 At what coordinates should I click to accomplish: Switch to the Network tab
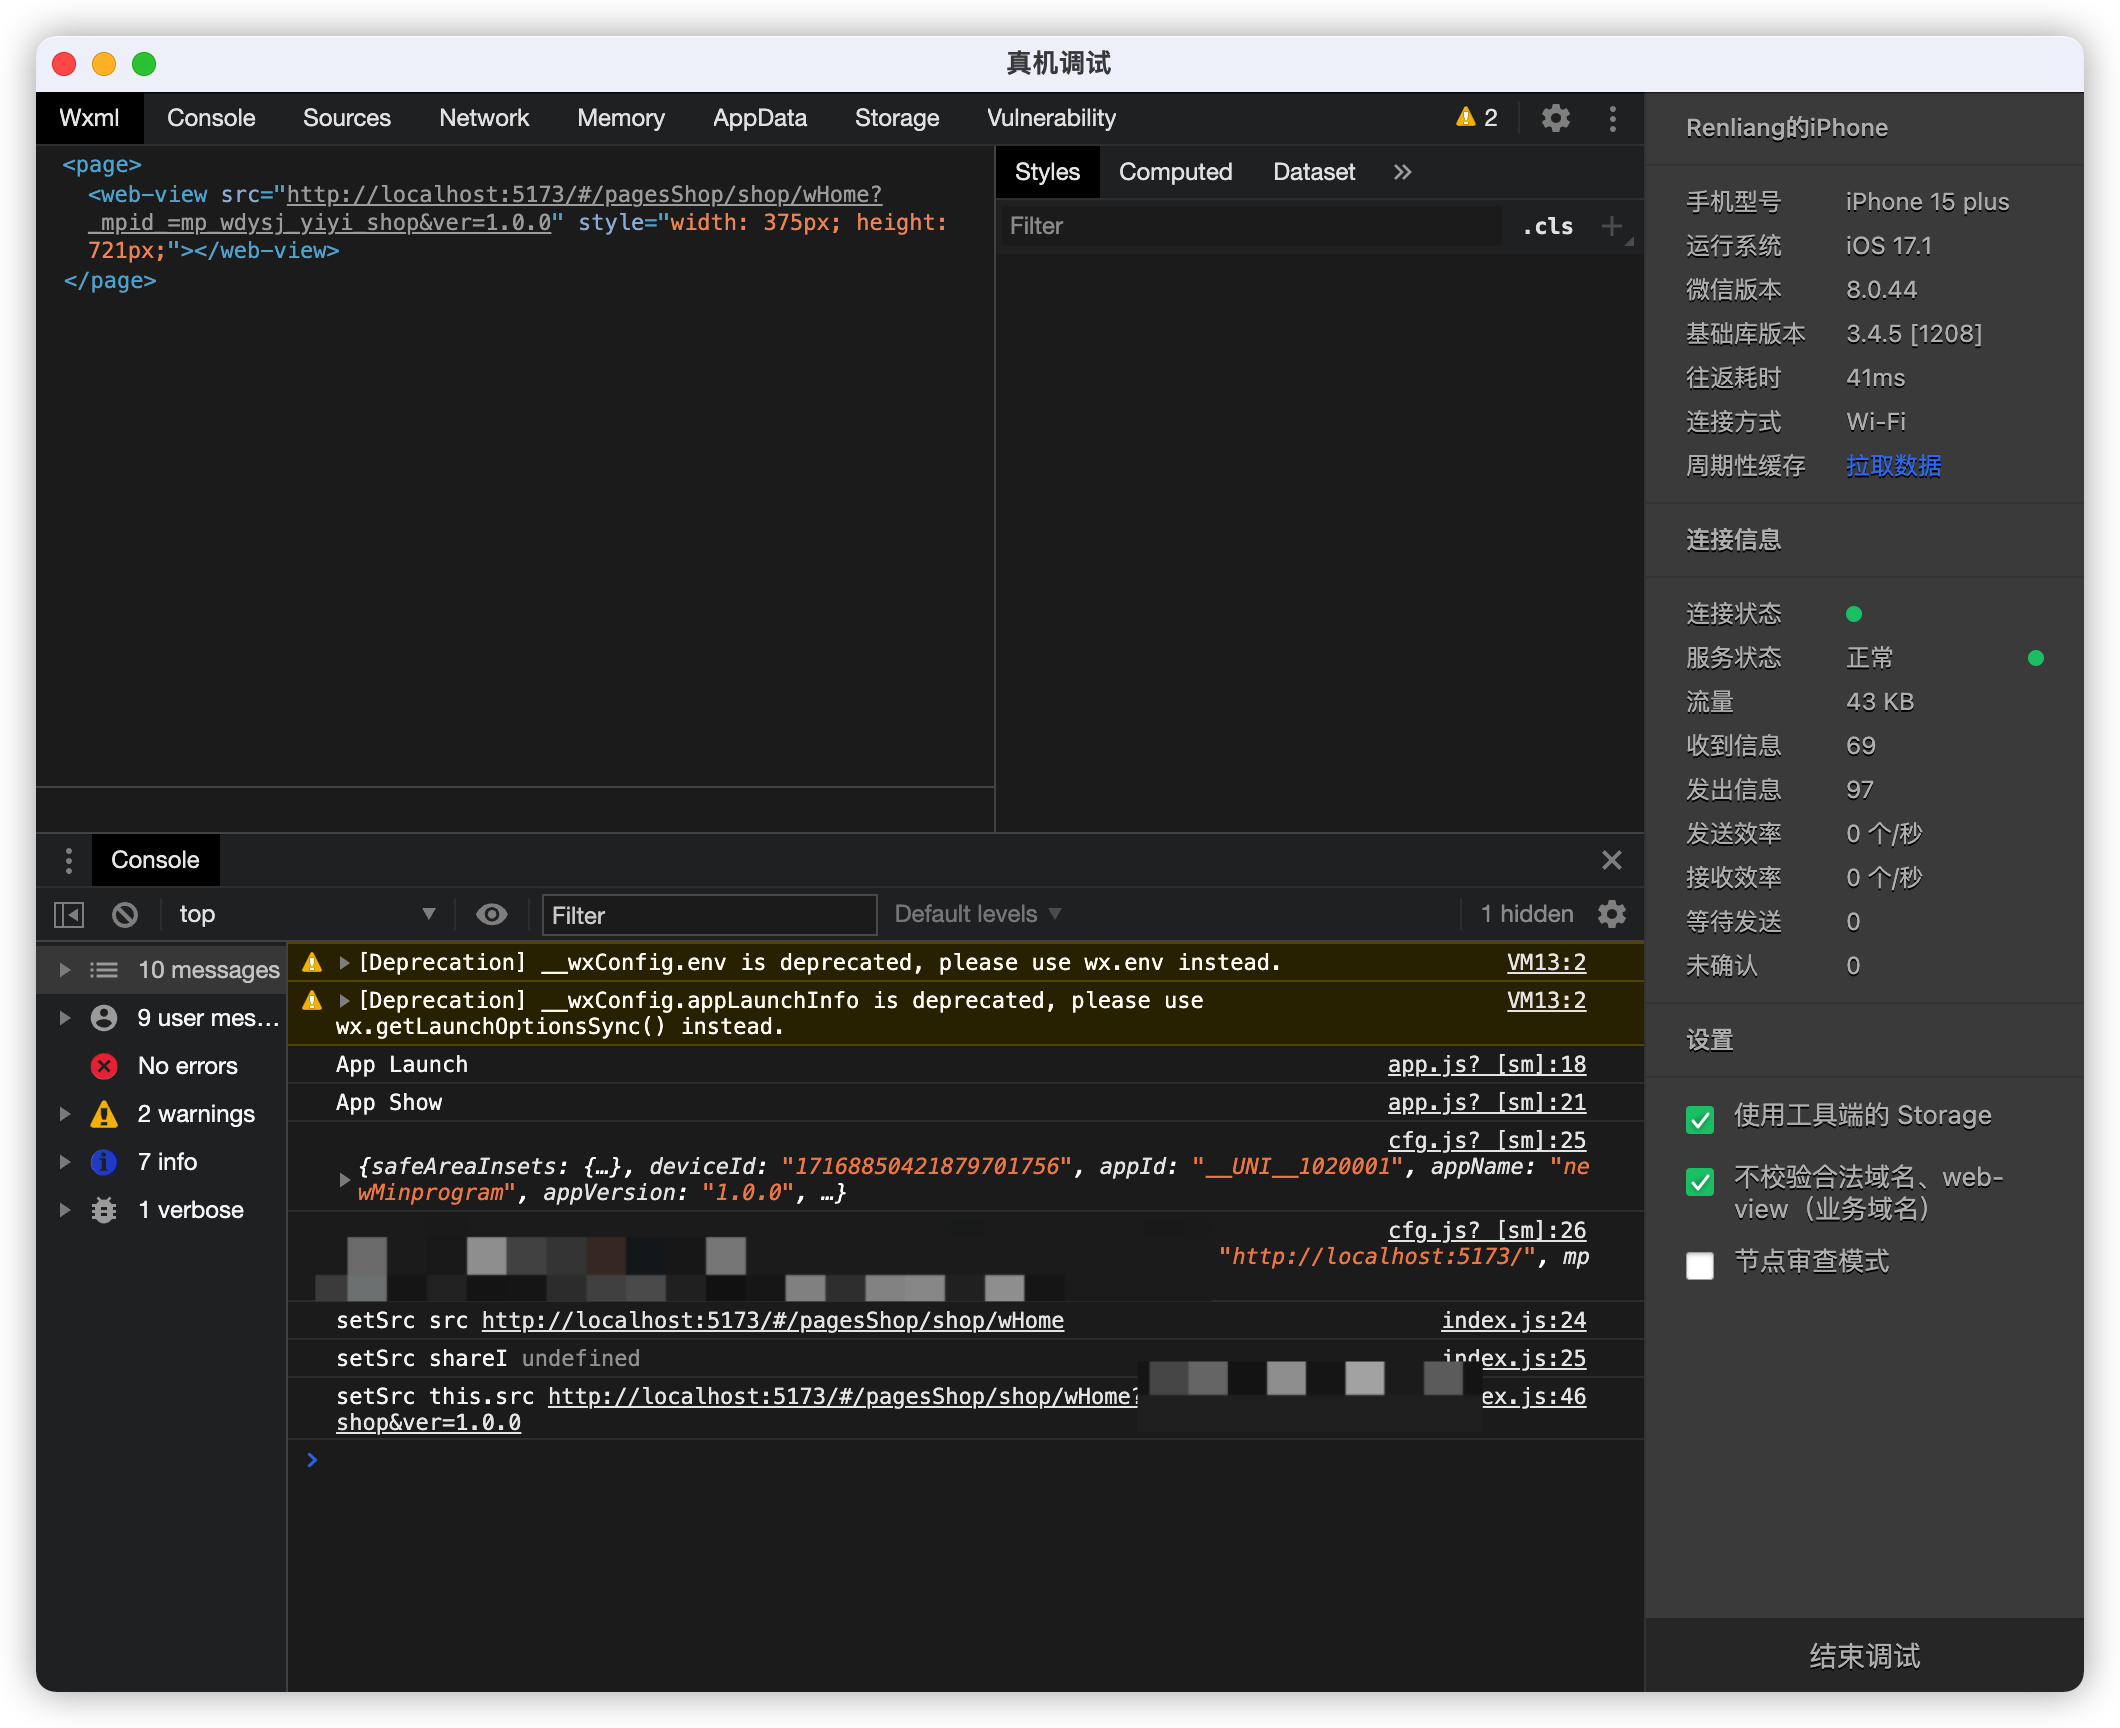[484, 118]
